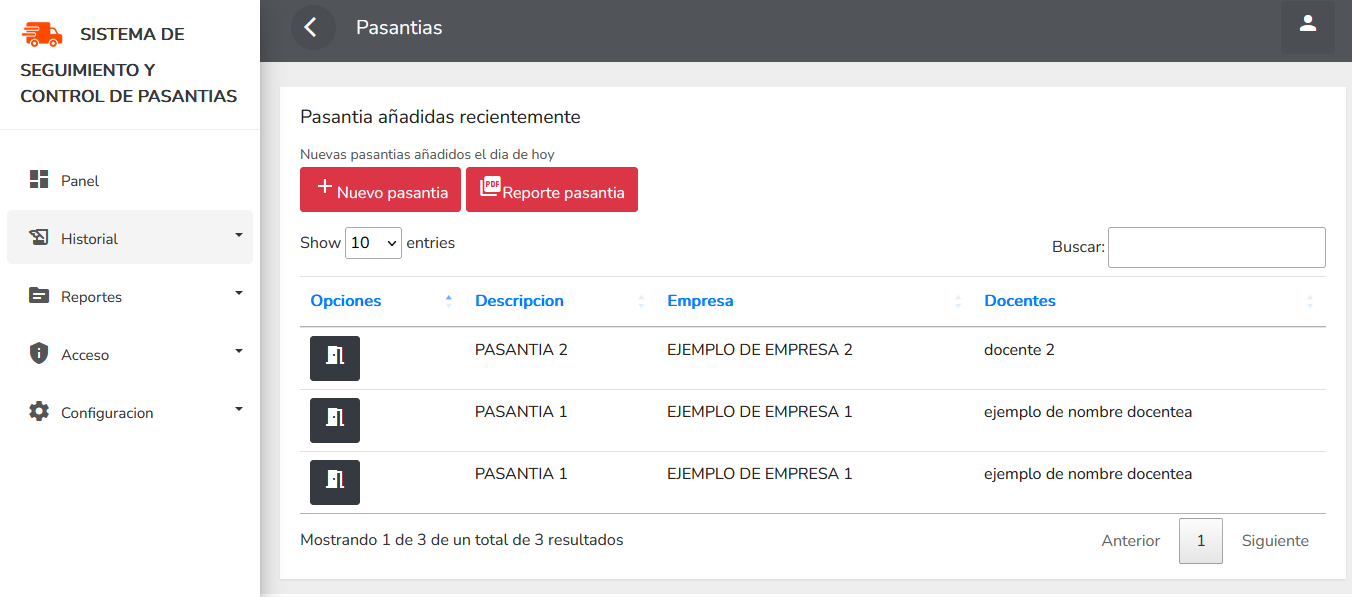The image size is (1352, 597).
Task: Click the Reporte pasantia PDF button
Action: [552, 190]
